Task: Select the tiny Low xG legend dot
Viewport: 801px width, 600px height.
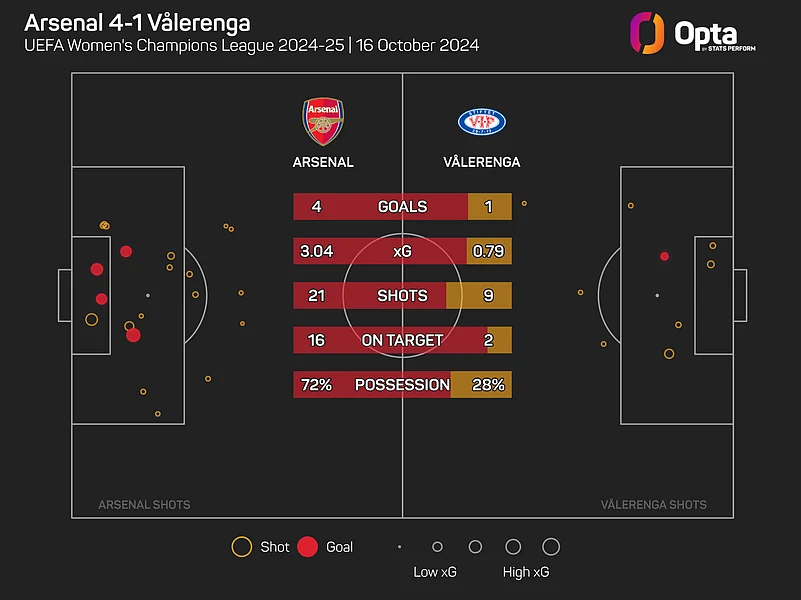Action: pos(399,547)
